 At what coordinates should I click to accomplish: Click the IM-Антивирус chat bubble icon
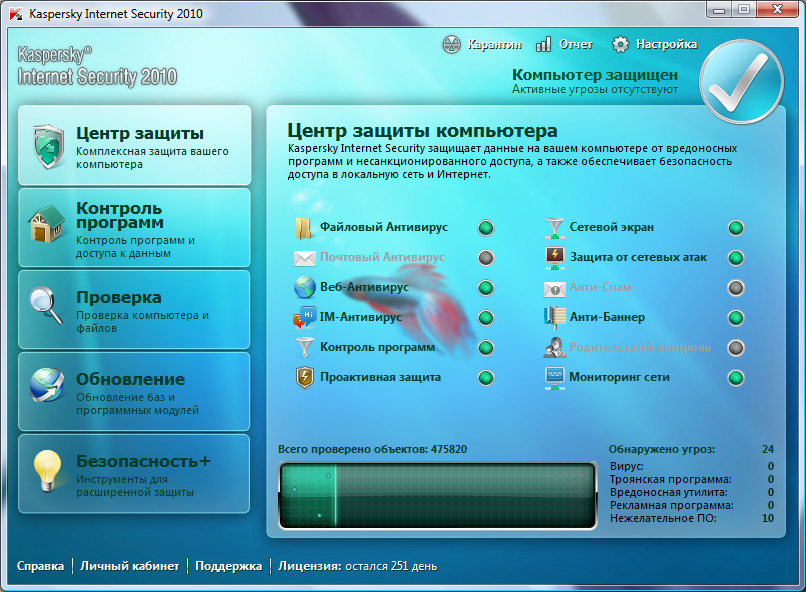pyautogui.click(x=304, y=318)
